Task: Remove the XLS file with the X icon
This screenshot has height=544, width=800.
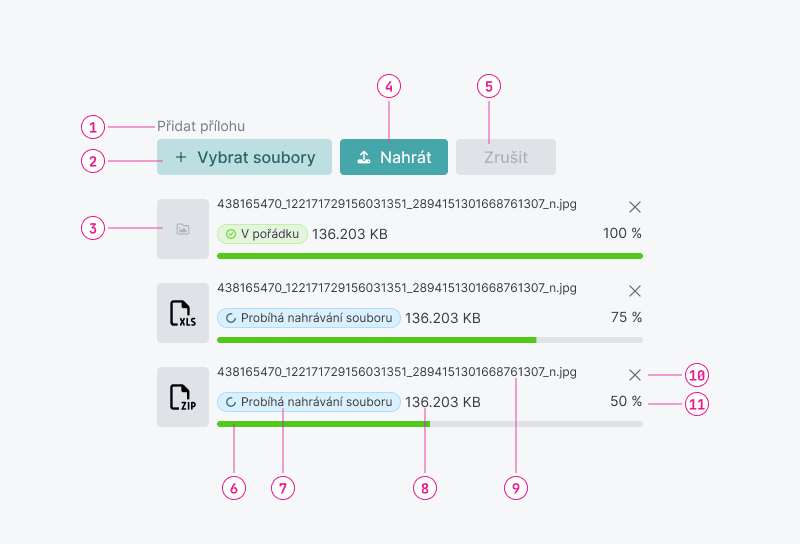Action: click(x=635, y=291)
